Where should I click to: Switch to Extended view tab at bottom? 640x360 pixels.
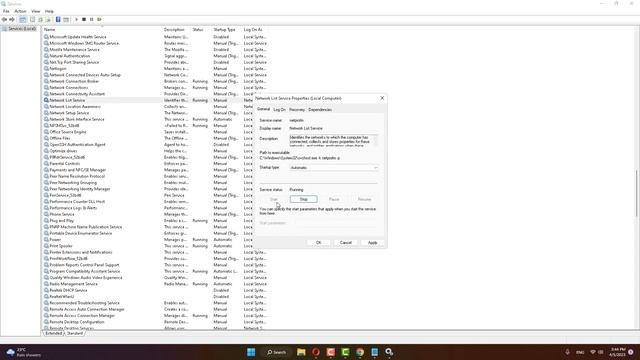coord(53,333)
